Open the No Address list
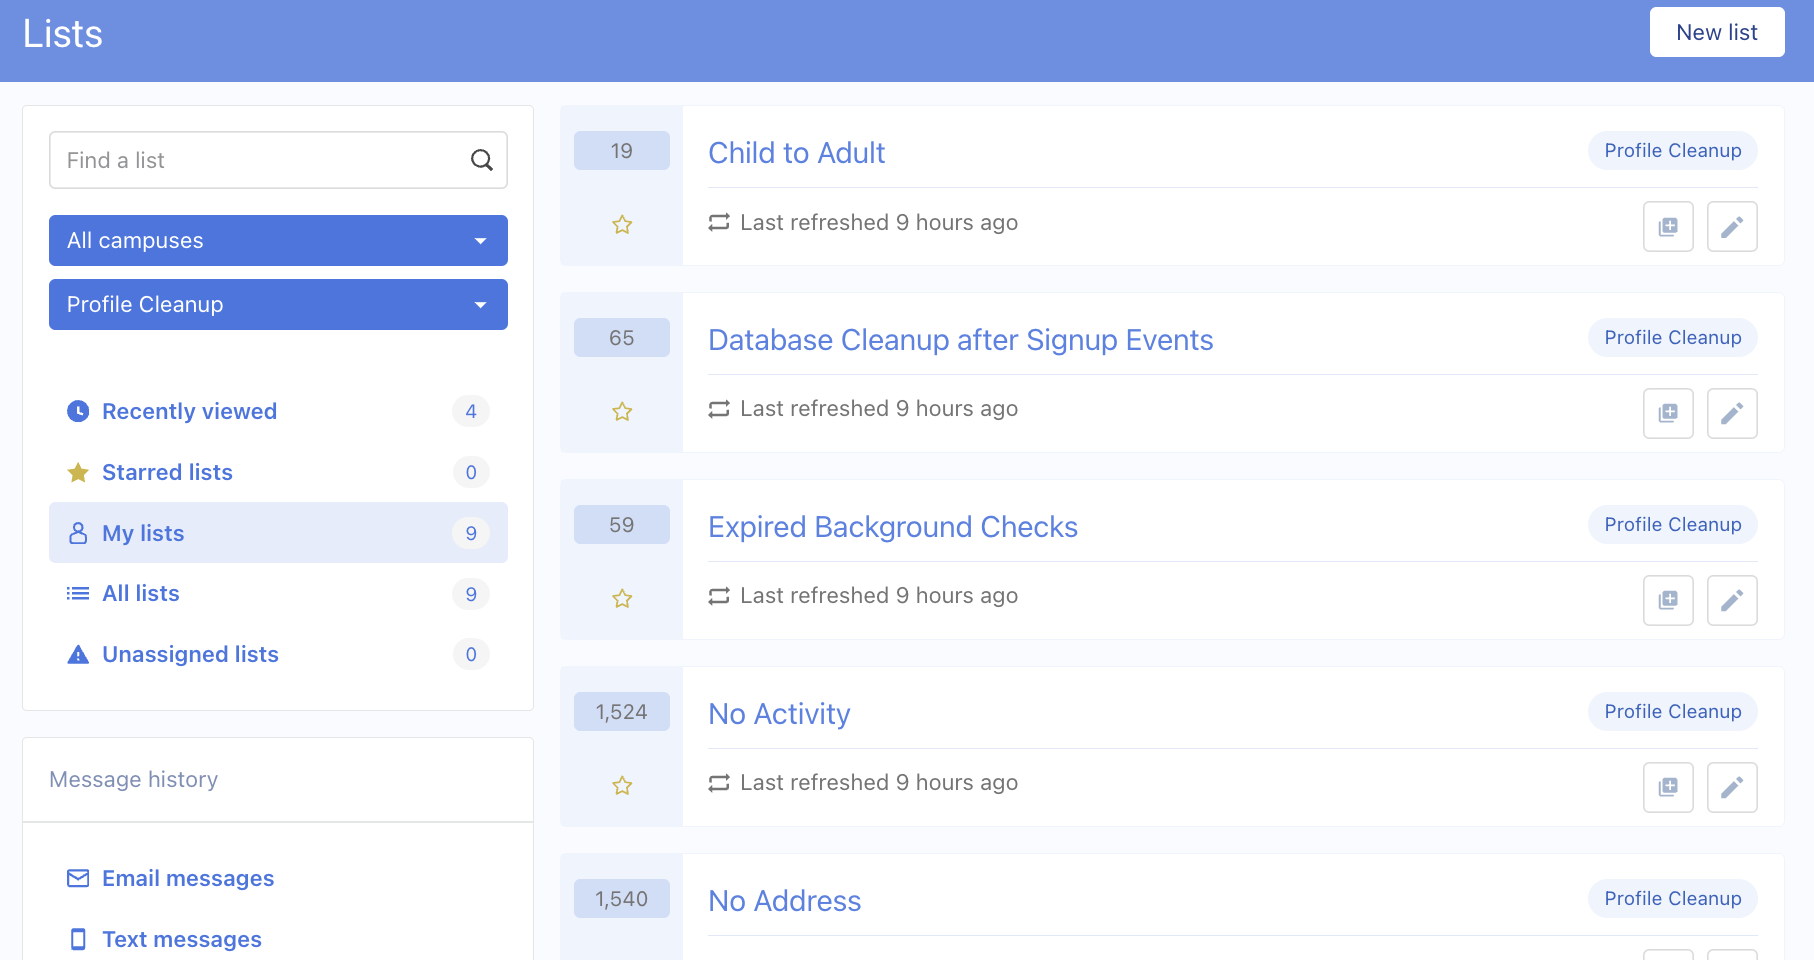1814x960 pixels. coord(785,901)
